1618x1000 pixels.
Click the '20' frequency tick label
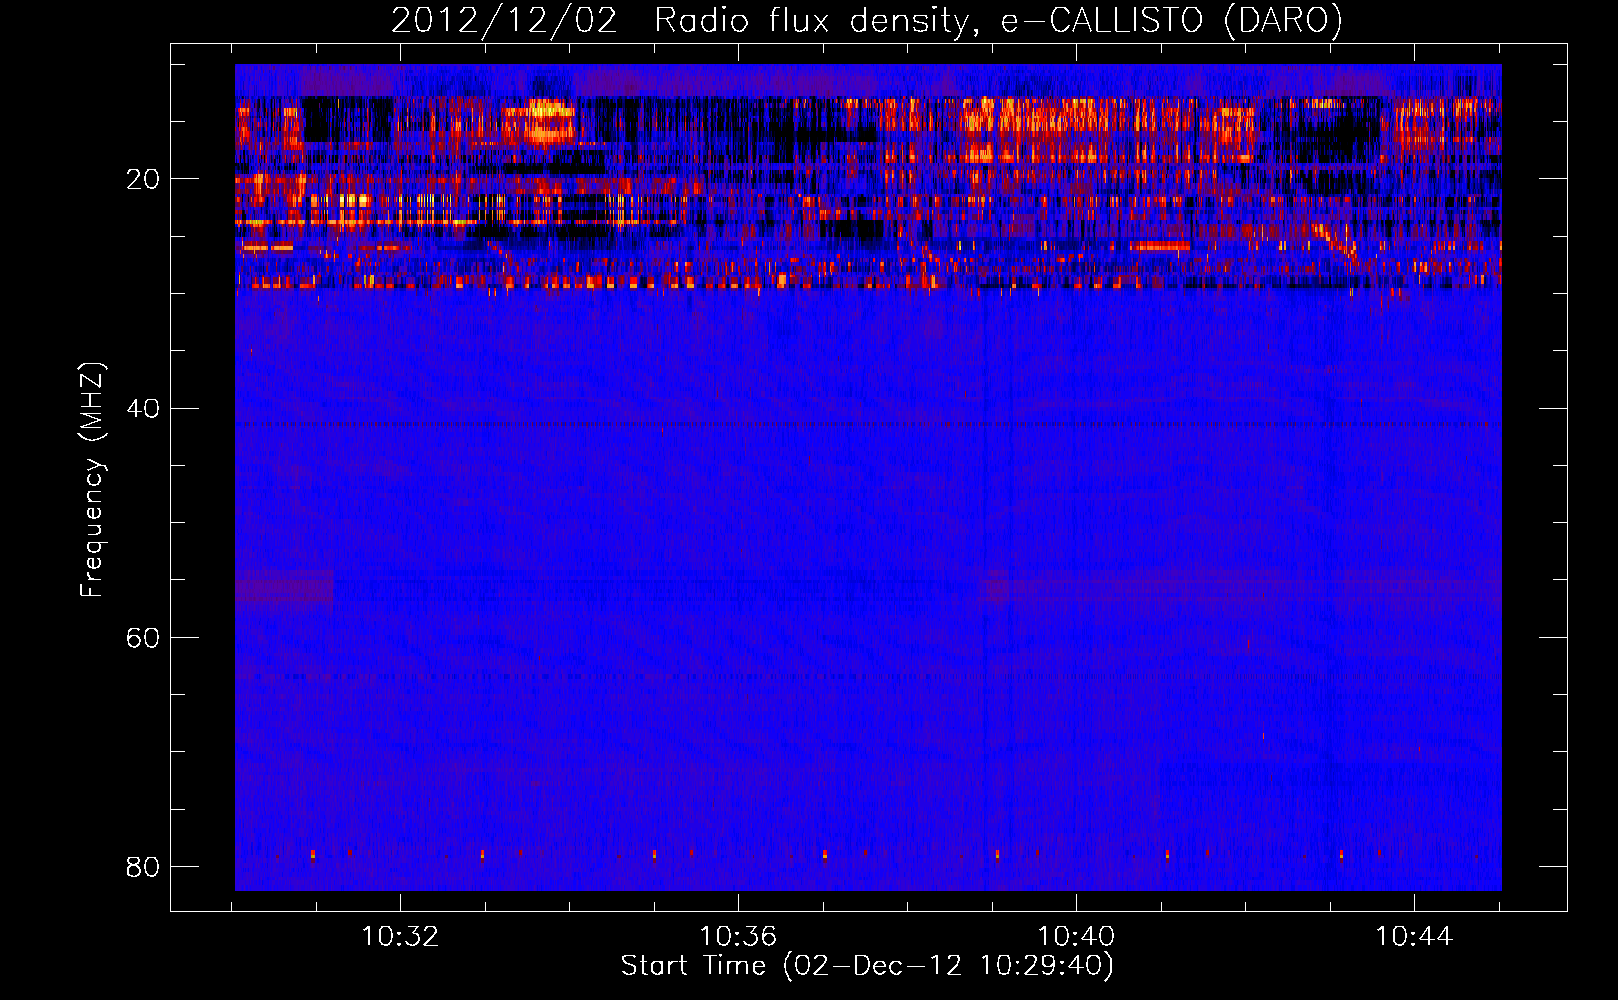(143, 179)
